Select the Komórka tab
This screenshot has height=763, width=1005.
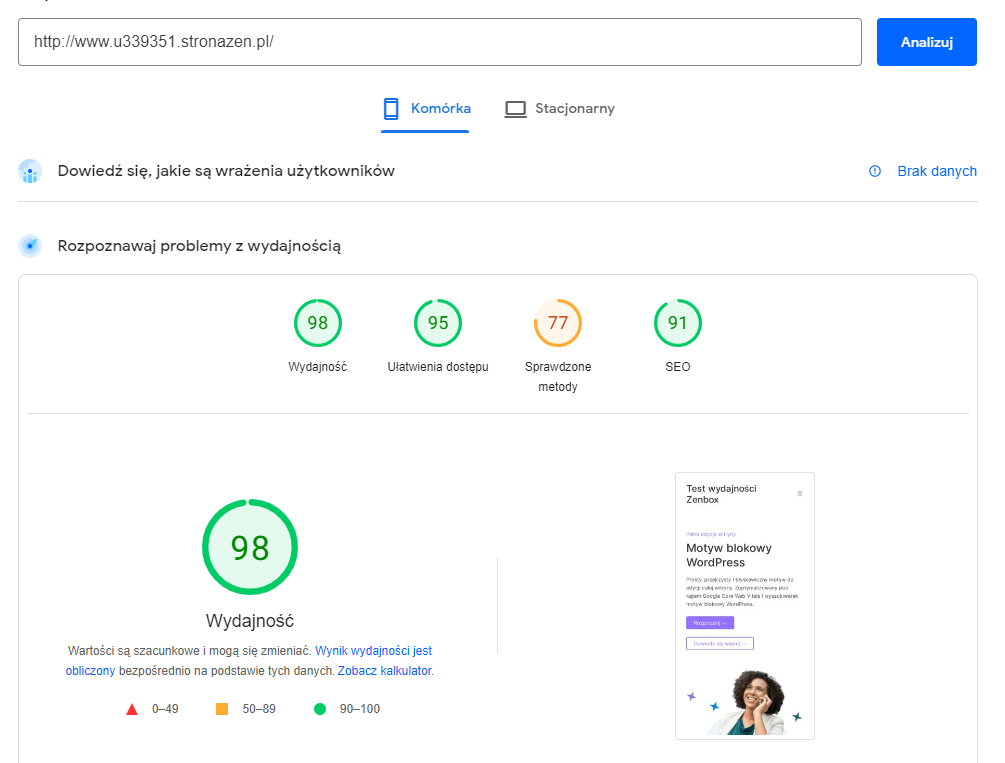click(425, 110)
